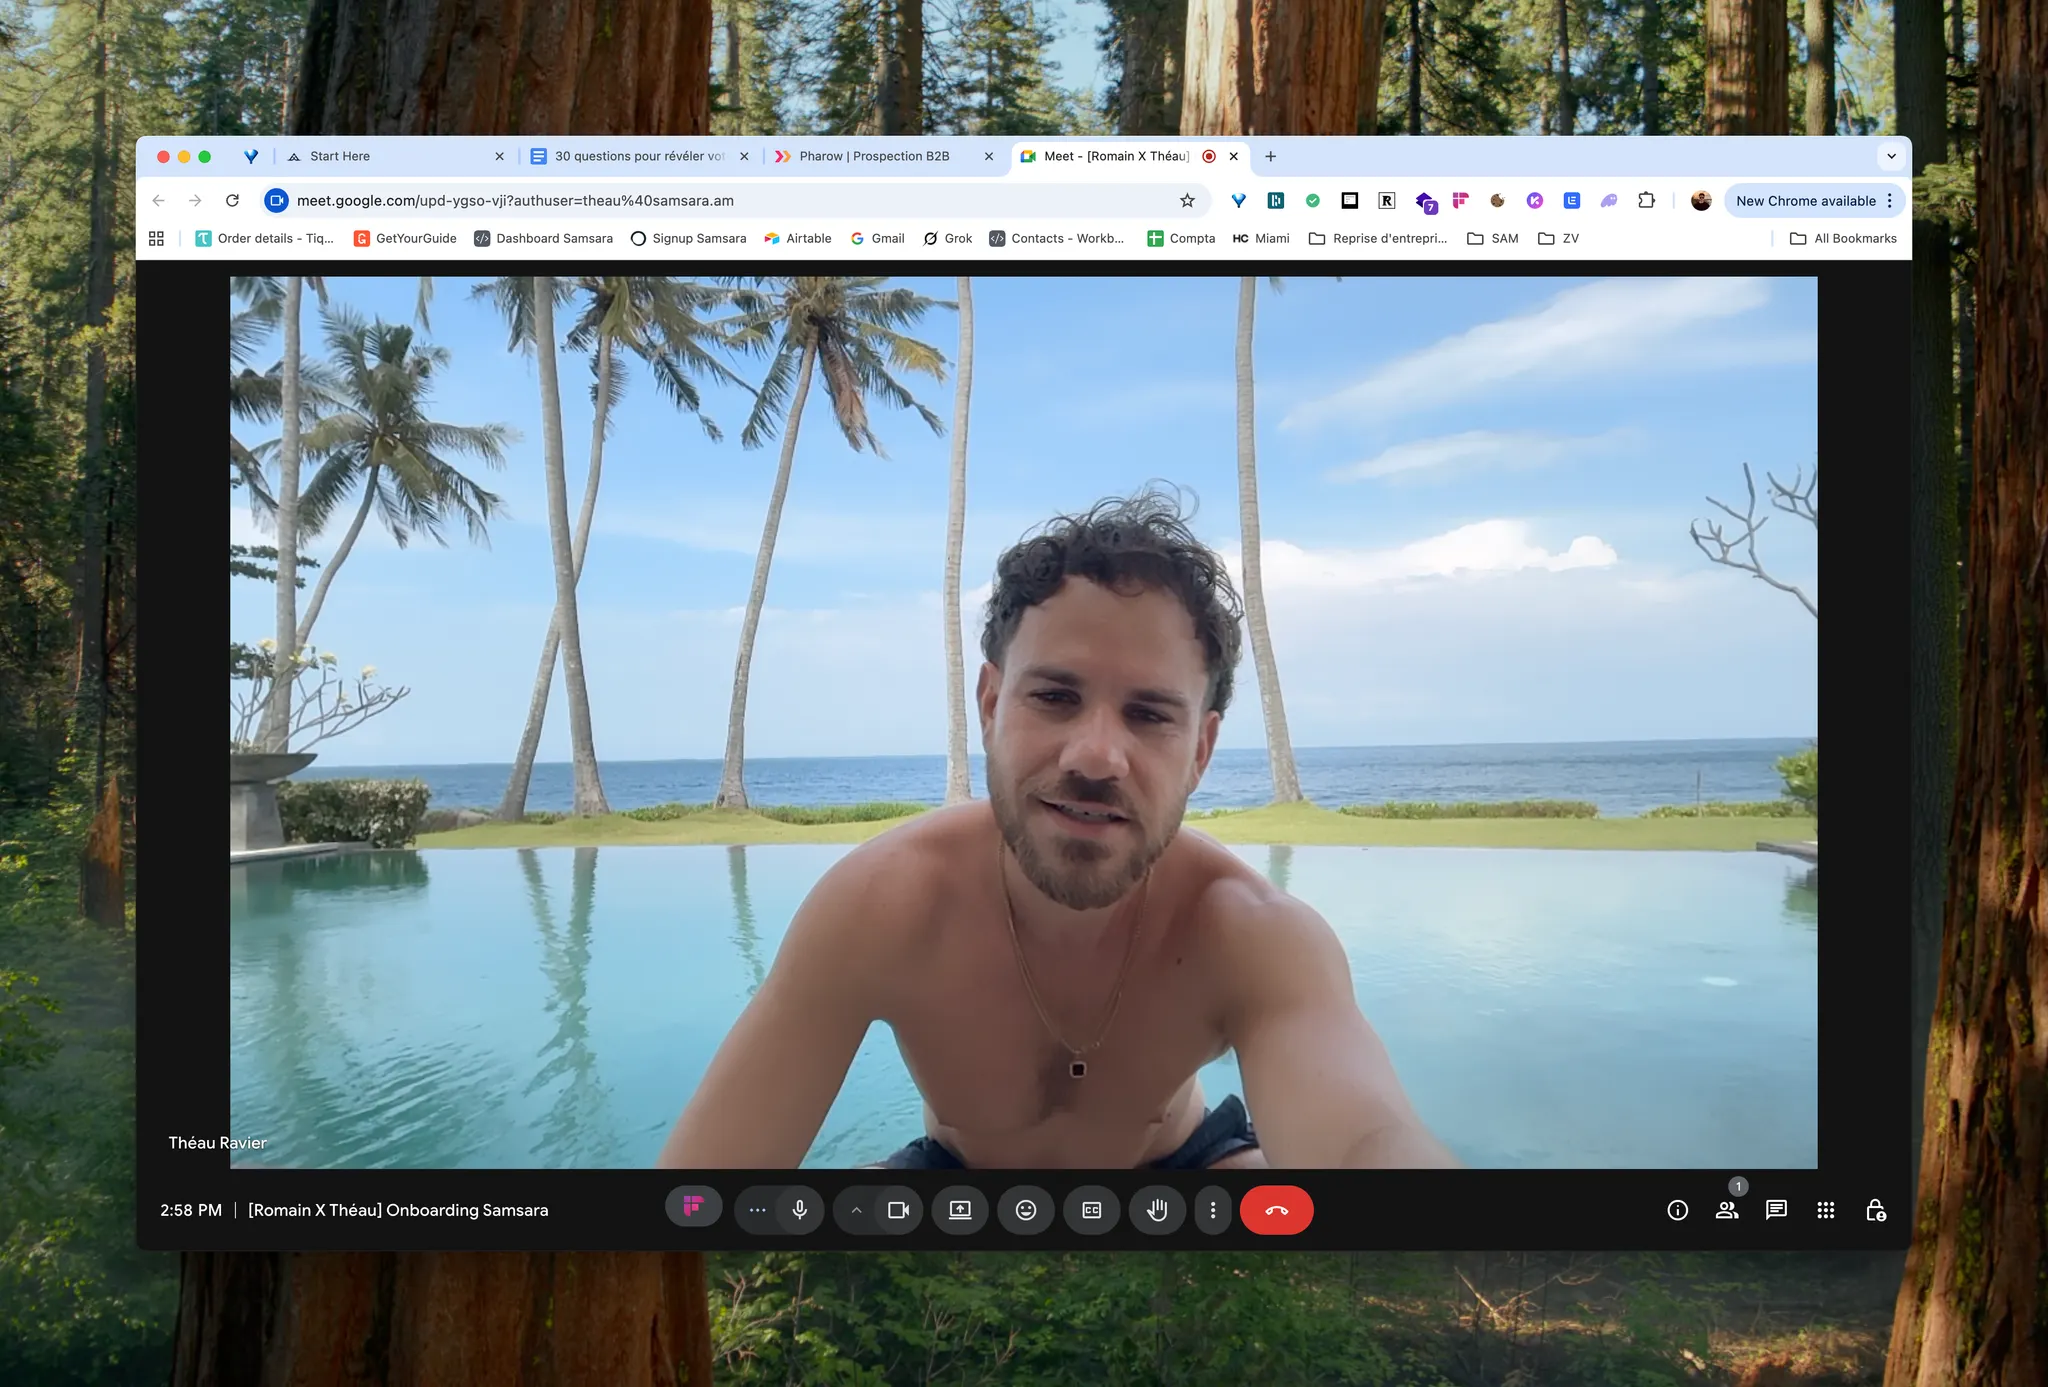Show the participants people panel
The height and width of the screenshot is (1387, 2048).
click(x=1727, y=1210)
